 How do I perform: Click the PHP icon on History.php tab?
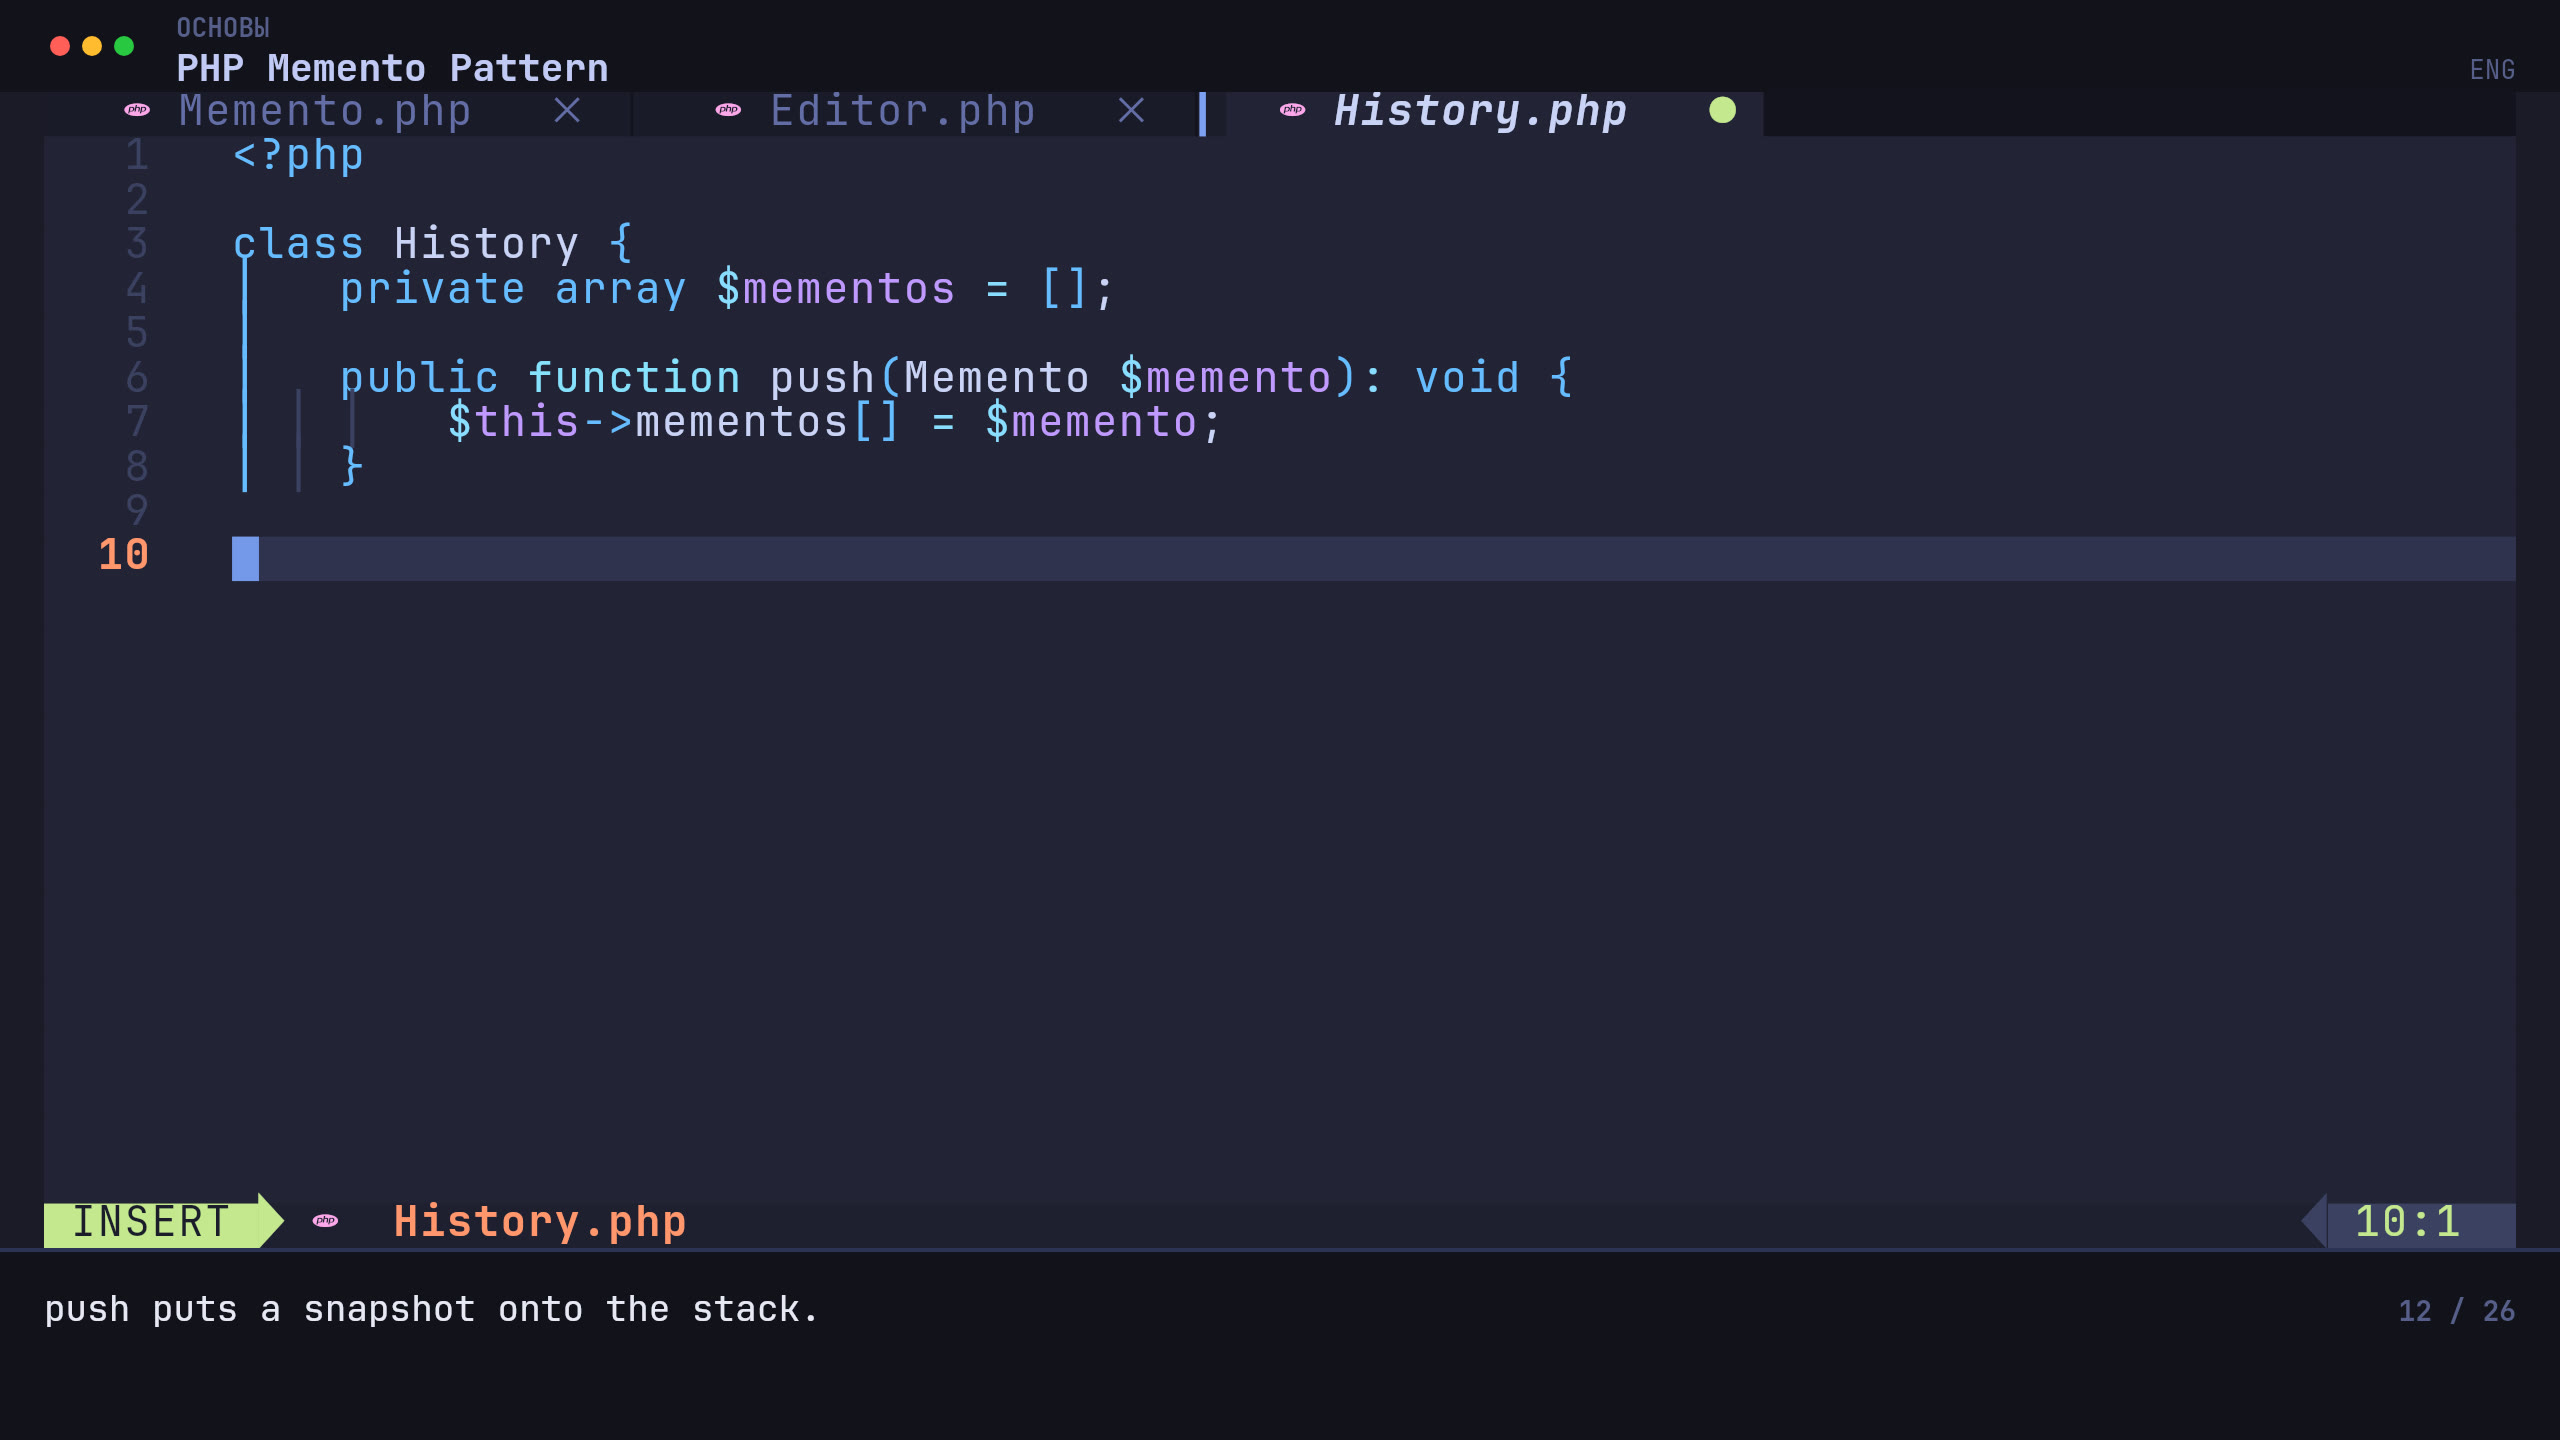1292,110
